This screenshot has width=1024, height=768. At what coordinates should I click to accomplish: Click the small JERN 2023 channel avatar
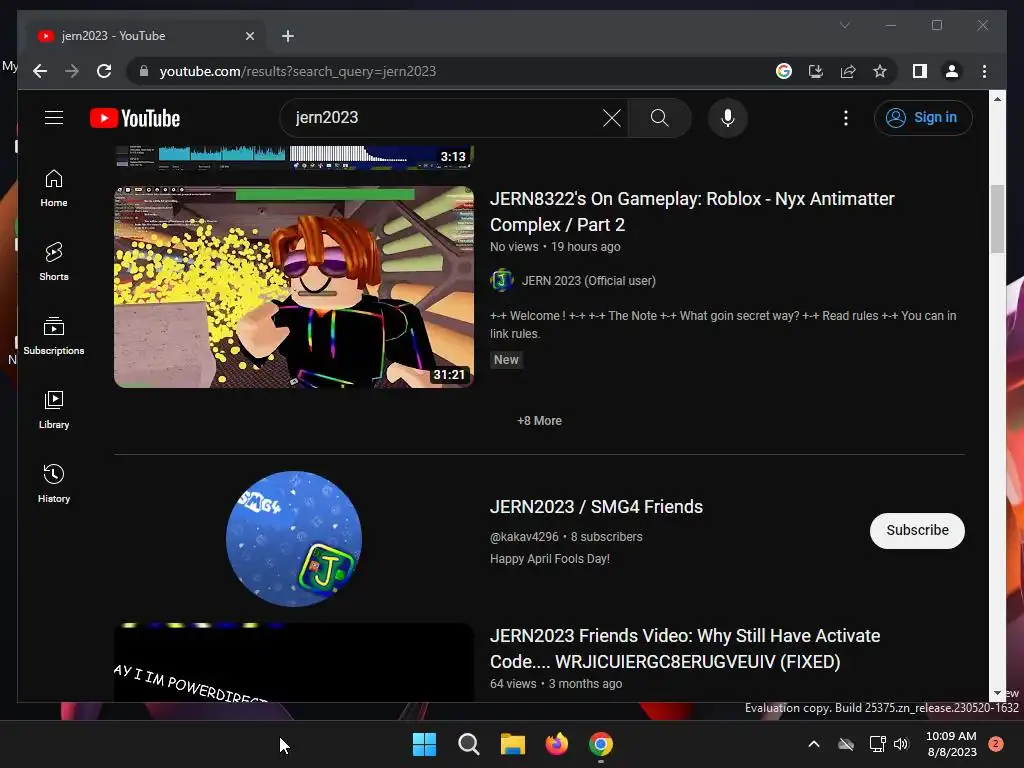point(502,281)
